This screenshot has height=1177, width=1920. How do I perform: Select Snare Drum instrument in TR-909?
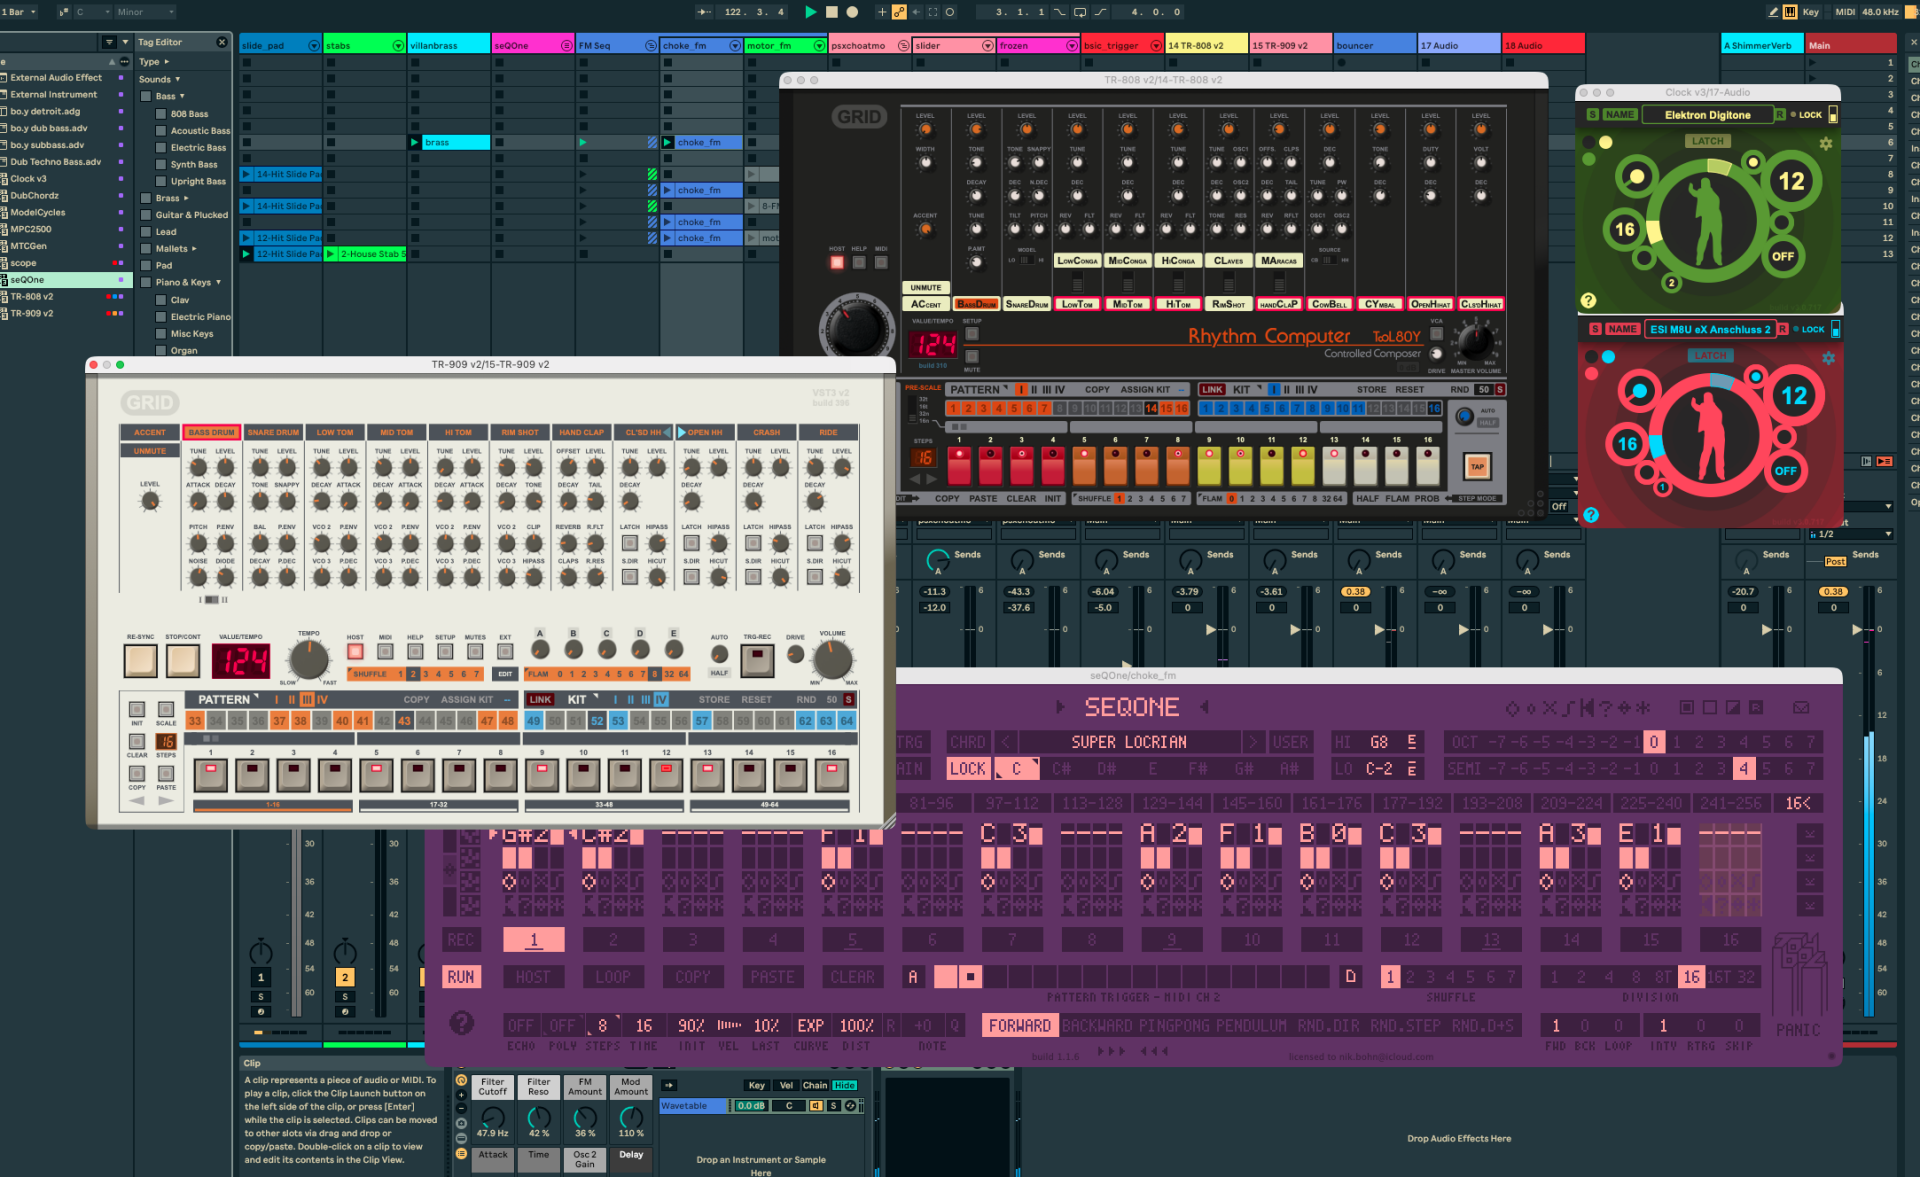tap(273, 432)
